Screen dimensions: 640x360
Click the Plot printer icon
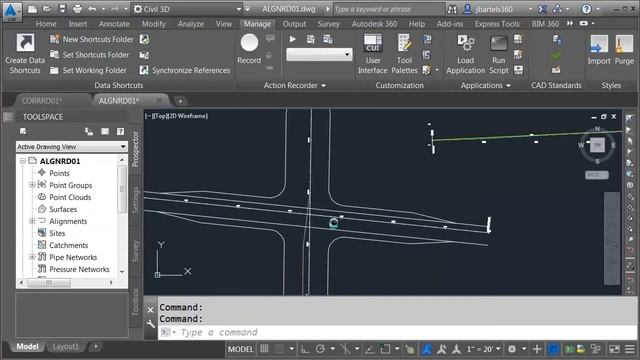click(77, 9)
